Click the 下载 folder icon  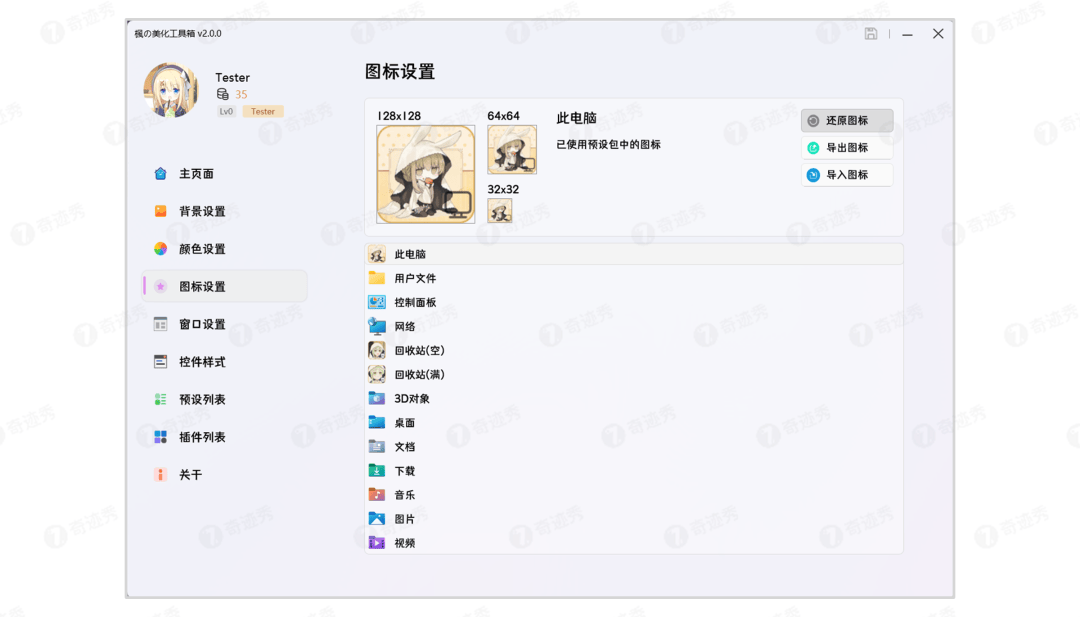click(377, 471)
